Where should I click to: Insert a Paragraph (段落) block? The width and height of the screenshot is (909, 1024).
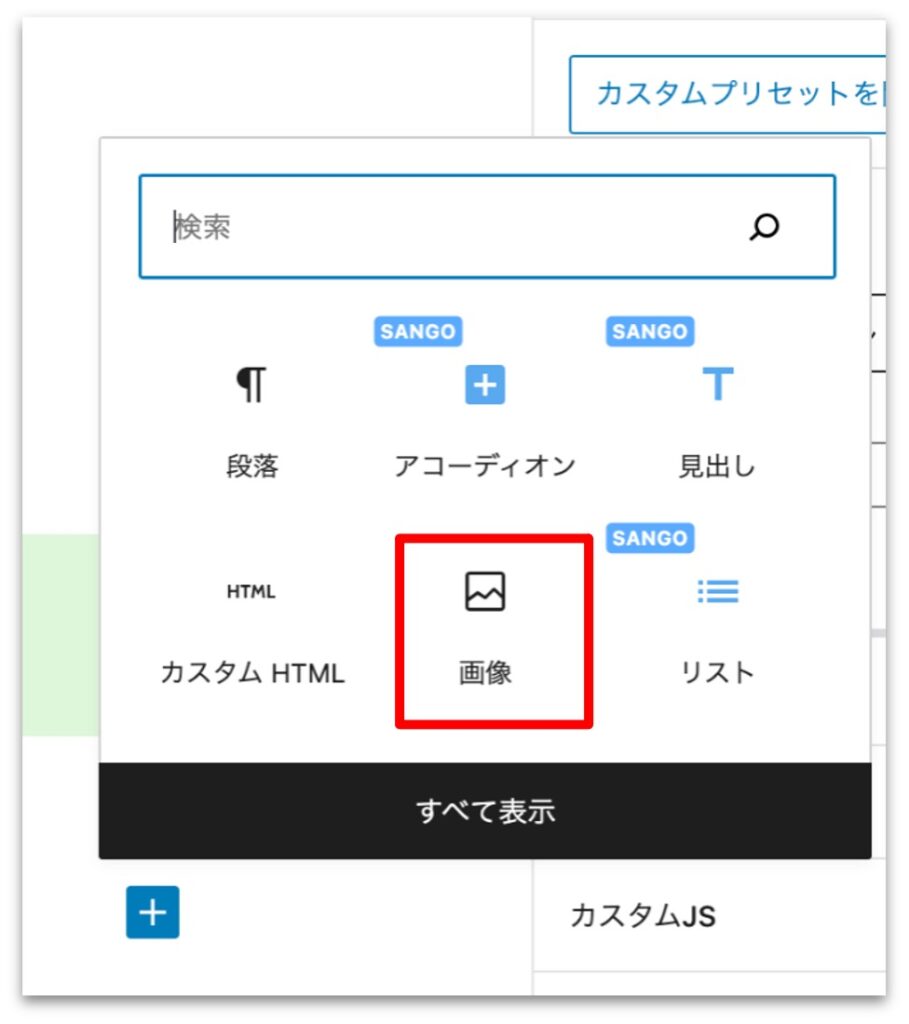click(252, 421)
